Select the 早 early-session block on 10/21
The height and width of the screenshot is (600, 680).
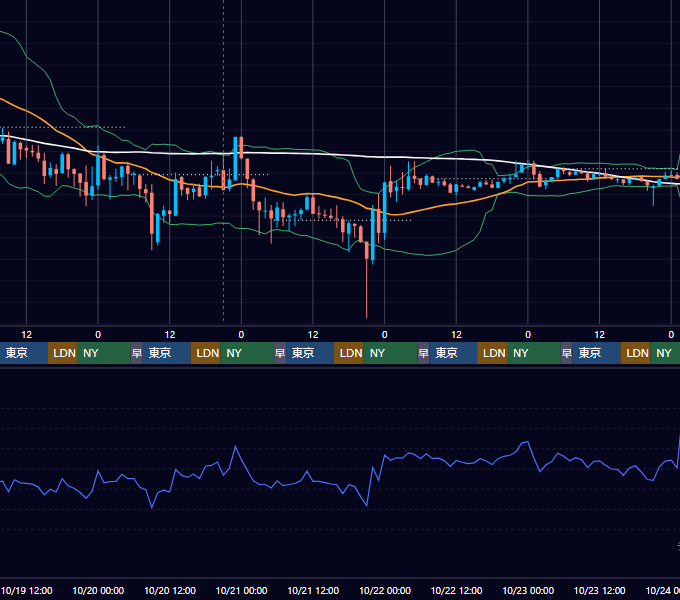coord(280,353)
